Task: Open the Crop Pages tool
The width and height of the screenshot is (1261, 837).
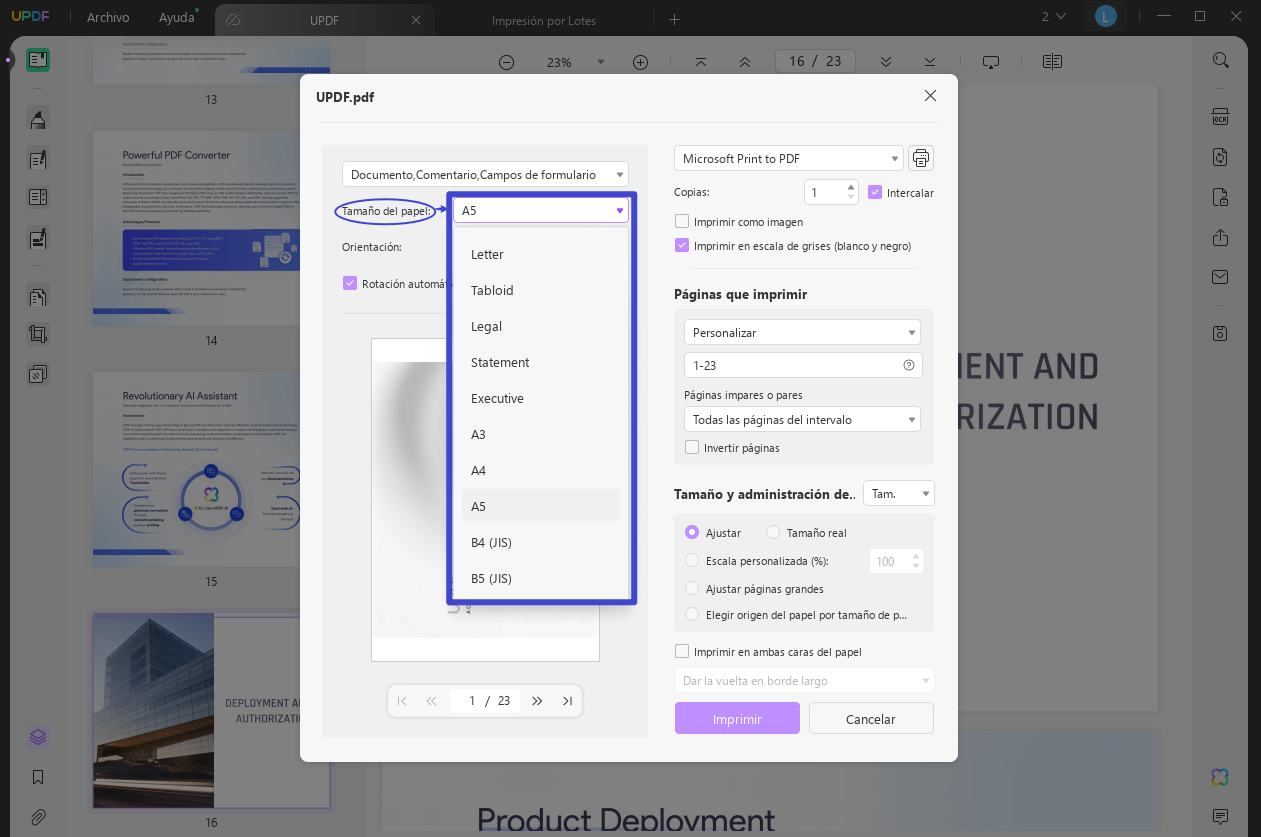Action: (37, 333)
